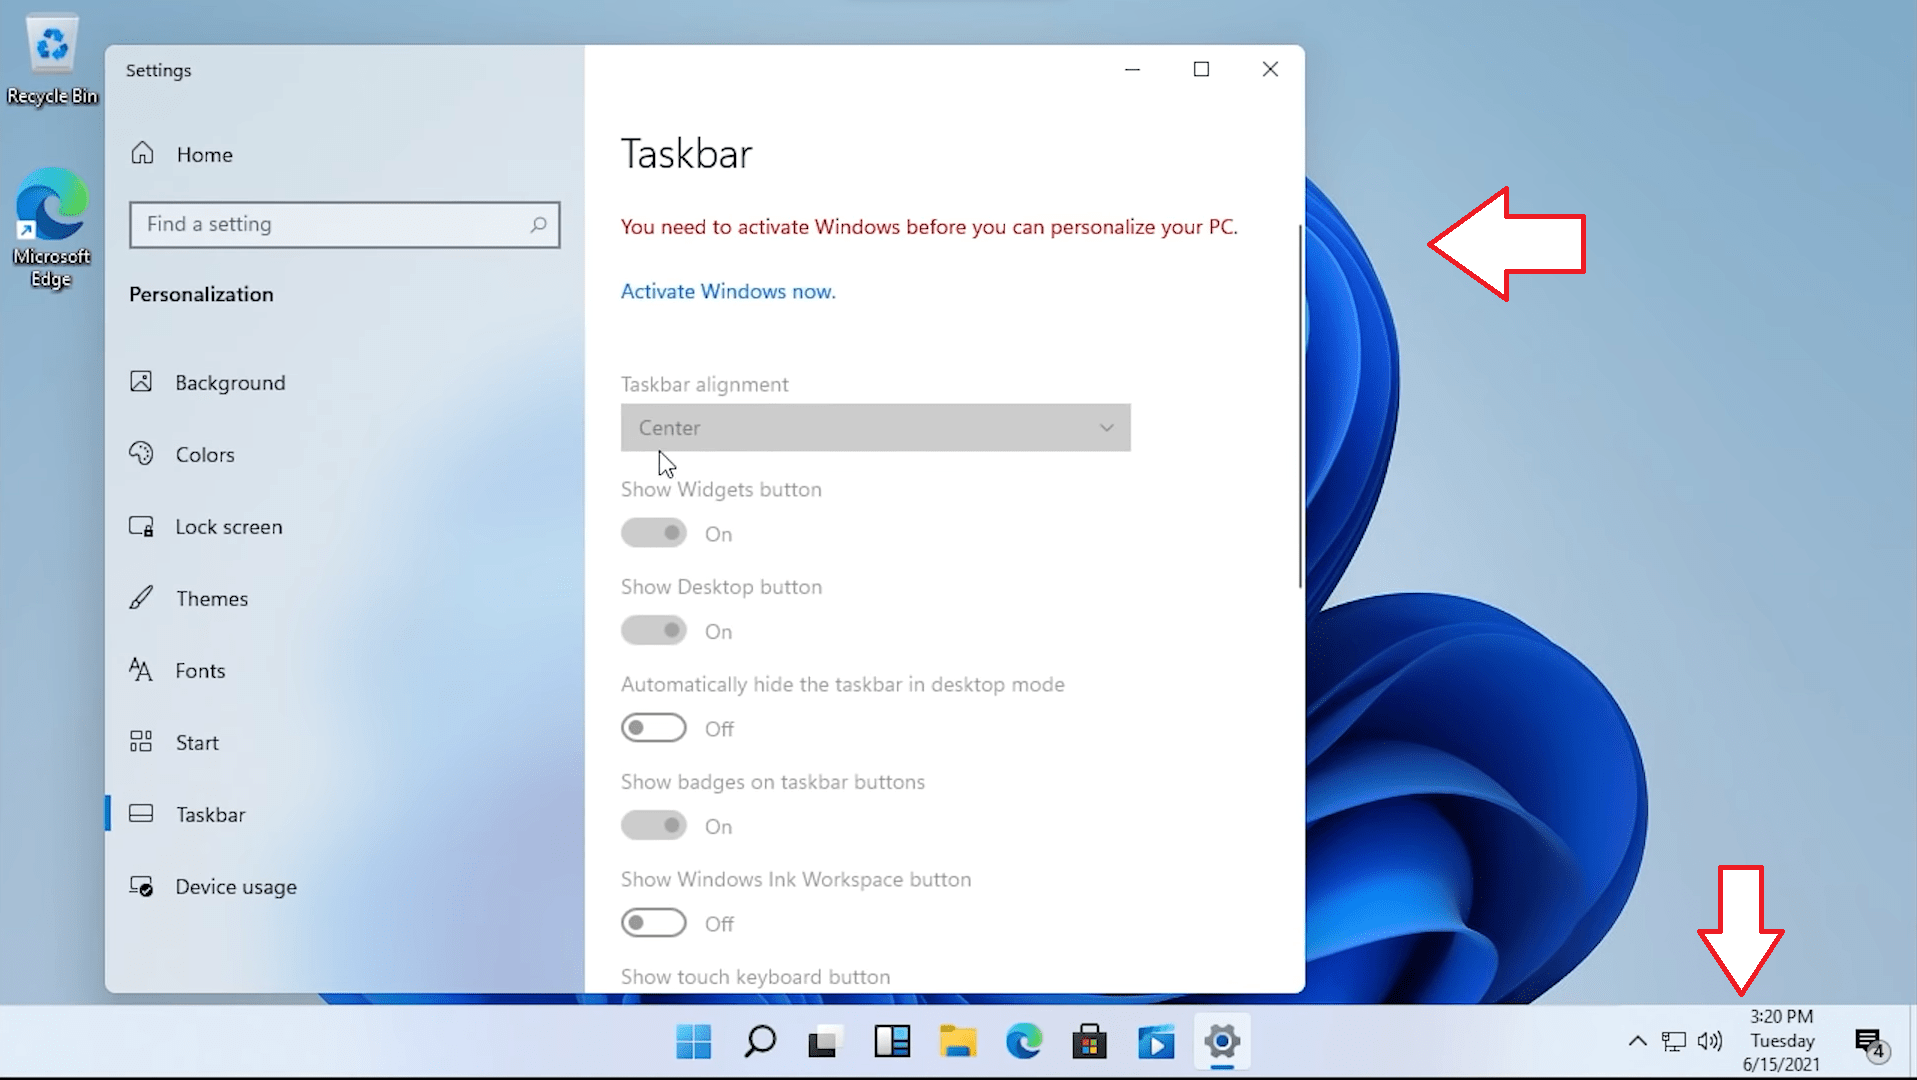Open Widgets from the taskbar

(892, 1042)
